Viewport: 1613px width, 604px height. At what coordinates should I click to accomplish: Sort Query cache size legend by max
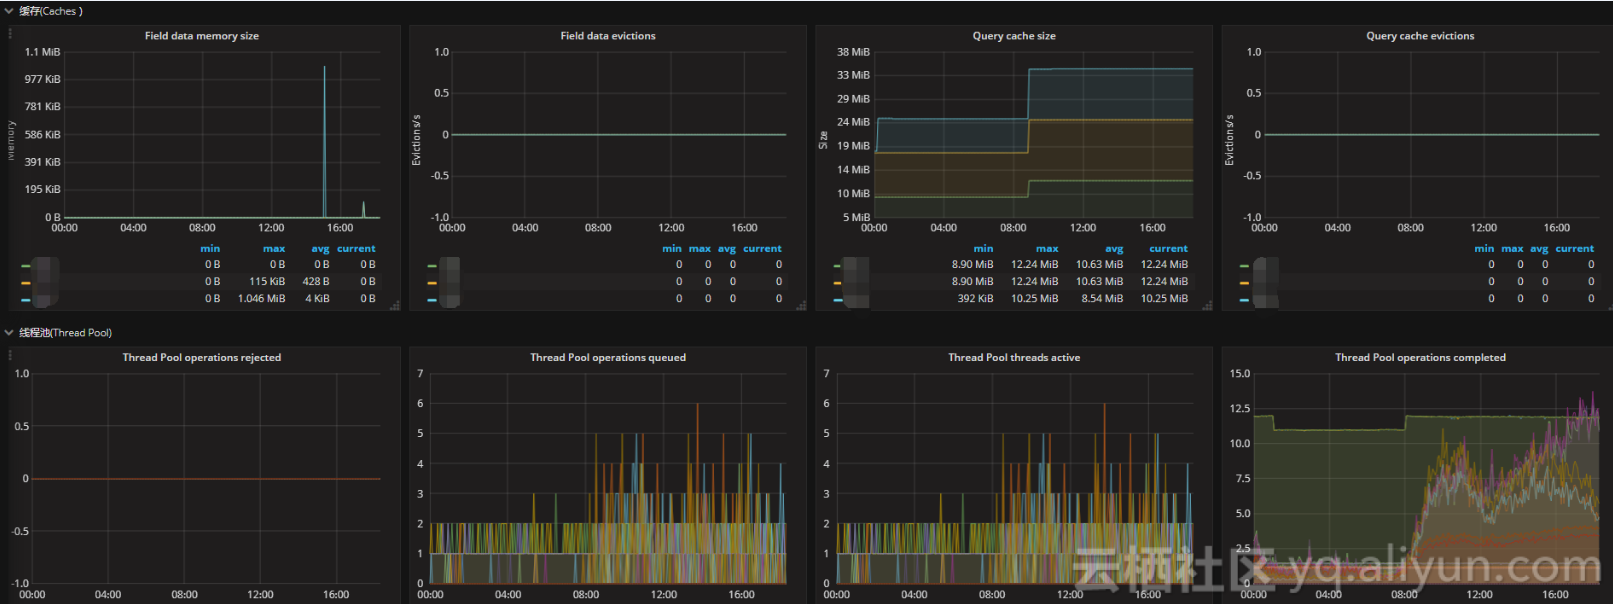pos(1047,249)
